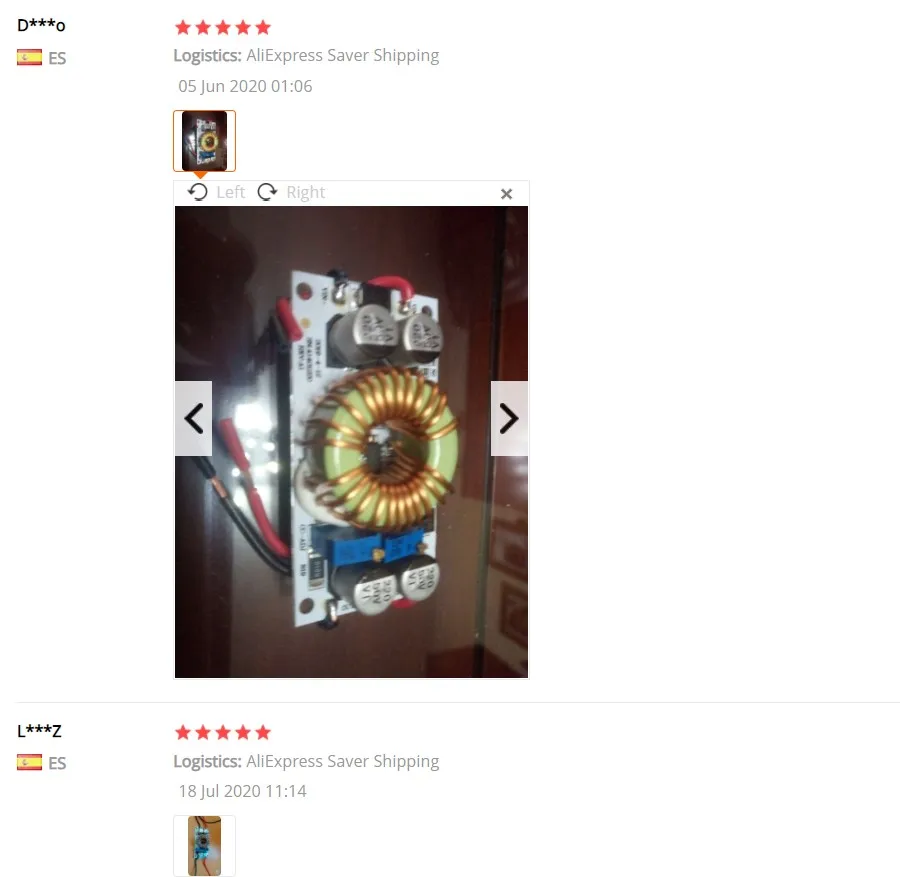Screen dimensions: 900x877
Task: Show the previous review photo
Action: (193, 418)
